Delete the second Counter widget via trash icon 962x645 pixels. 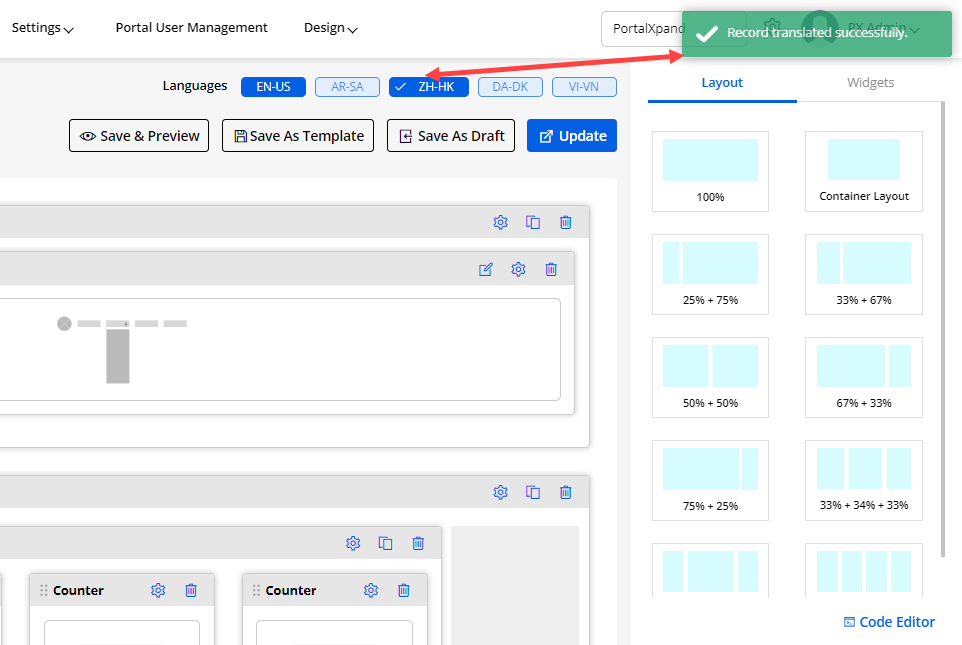[404, 590]
